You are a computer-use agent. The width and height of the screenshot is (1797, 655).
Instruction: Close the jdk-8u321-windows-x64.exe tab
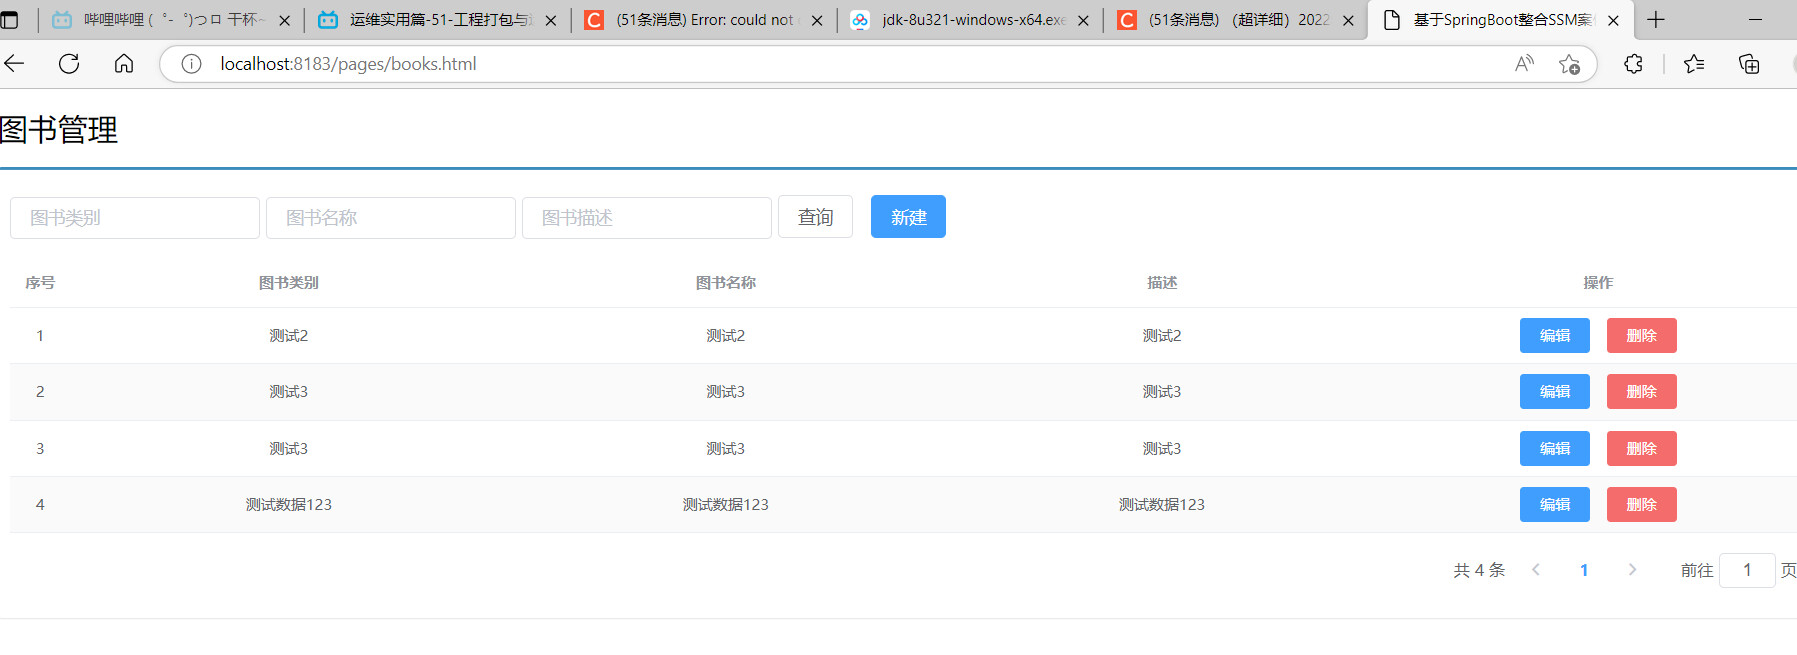pyautogui.click(x=1083, y=20)
